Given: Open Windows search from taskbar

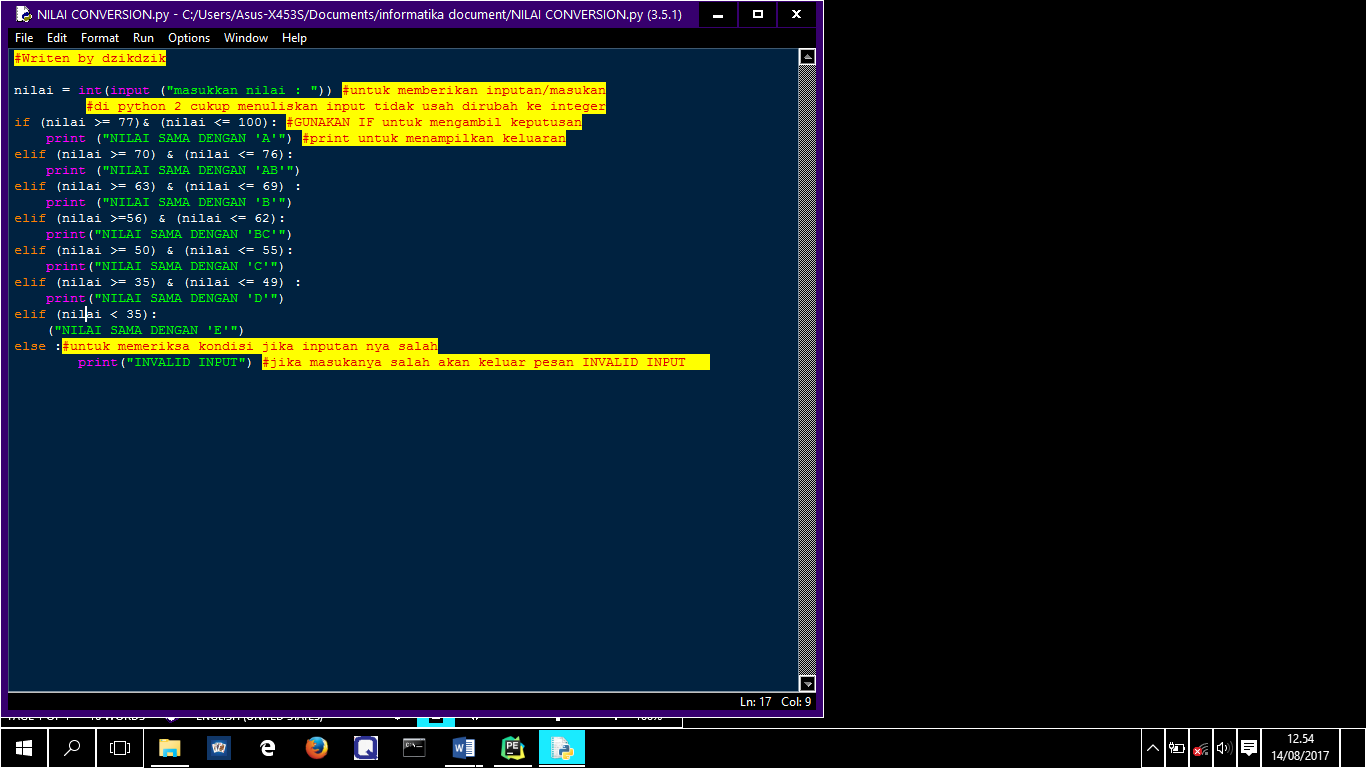Looking at the screenshot, I should (x=72, y=747).
